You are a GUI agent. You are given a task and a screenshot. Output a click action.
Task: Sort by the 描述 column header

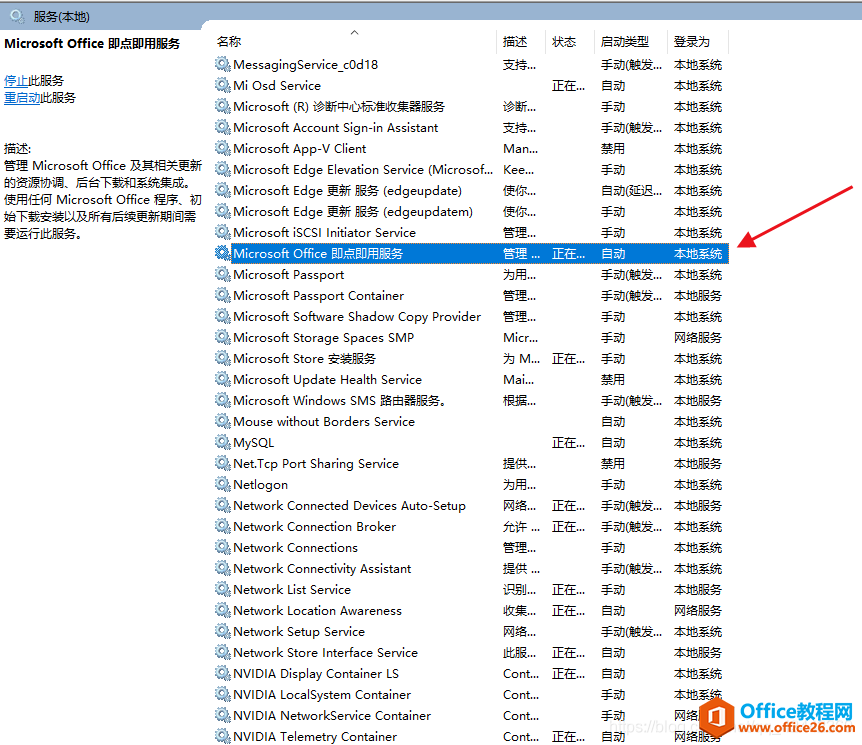(515, 42)
